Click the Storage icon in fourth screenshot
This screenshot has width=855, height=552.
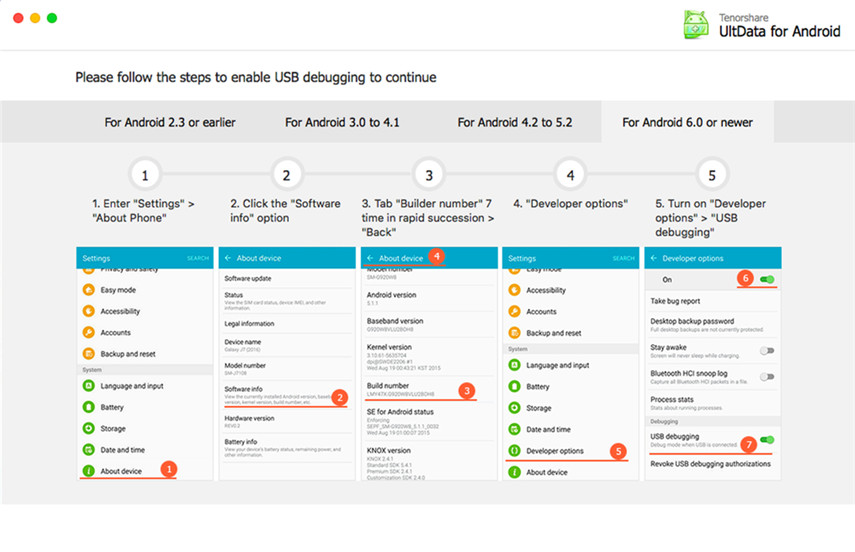pos(514,407)
